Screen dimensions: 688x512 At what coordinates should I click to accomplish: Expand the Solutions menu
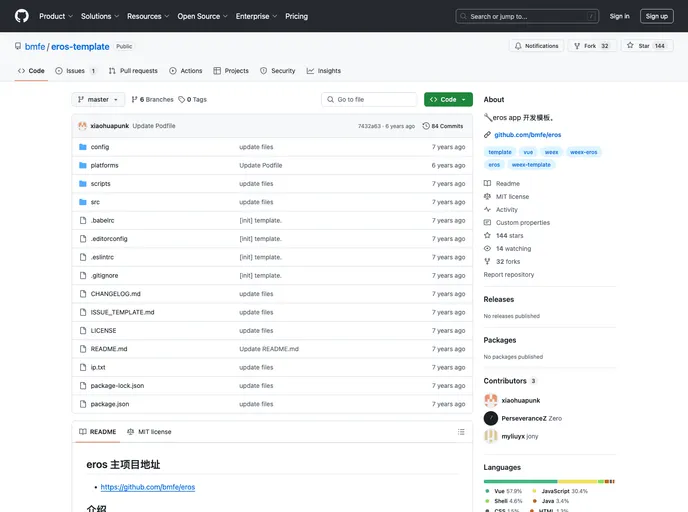point(100,16)
